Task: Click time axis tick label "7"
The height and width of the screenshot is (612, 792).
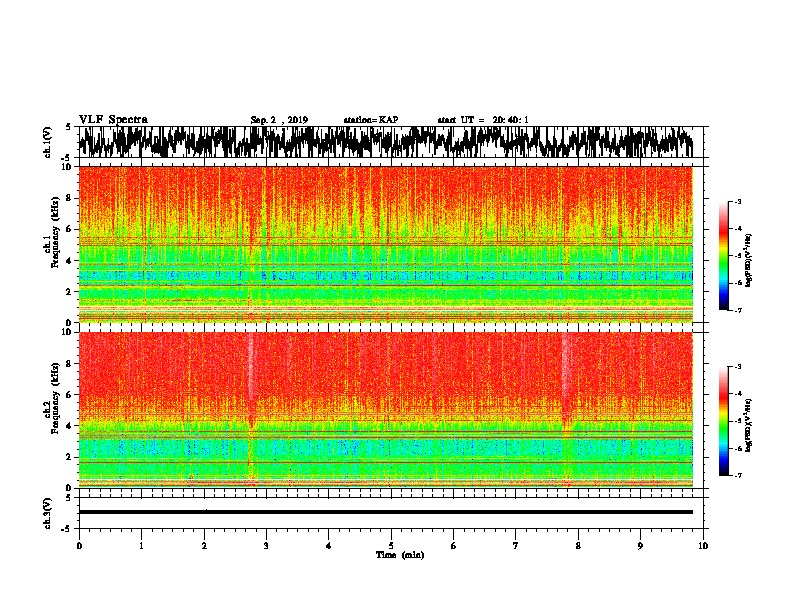Action: click(x=516, y=546)
